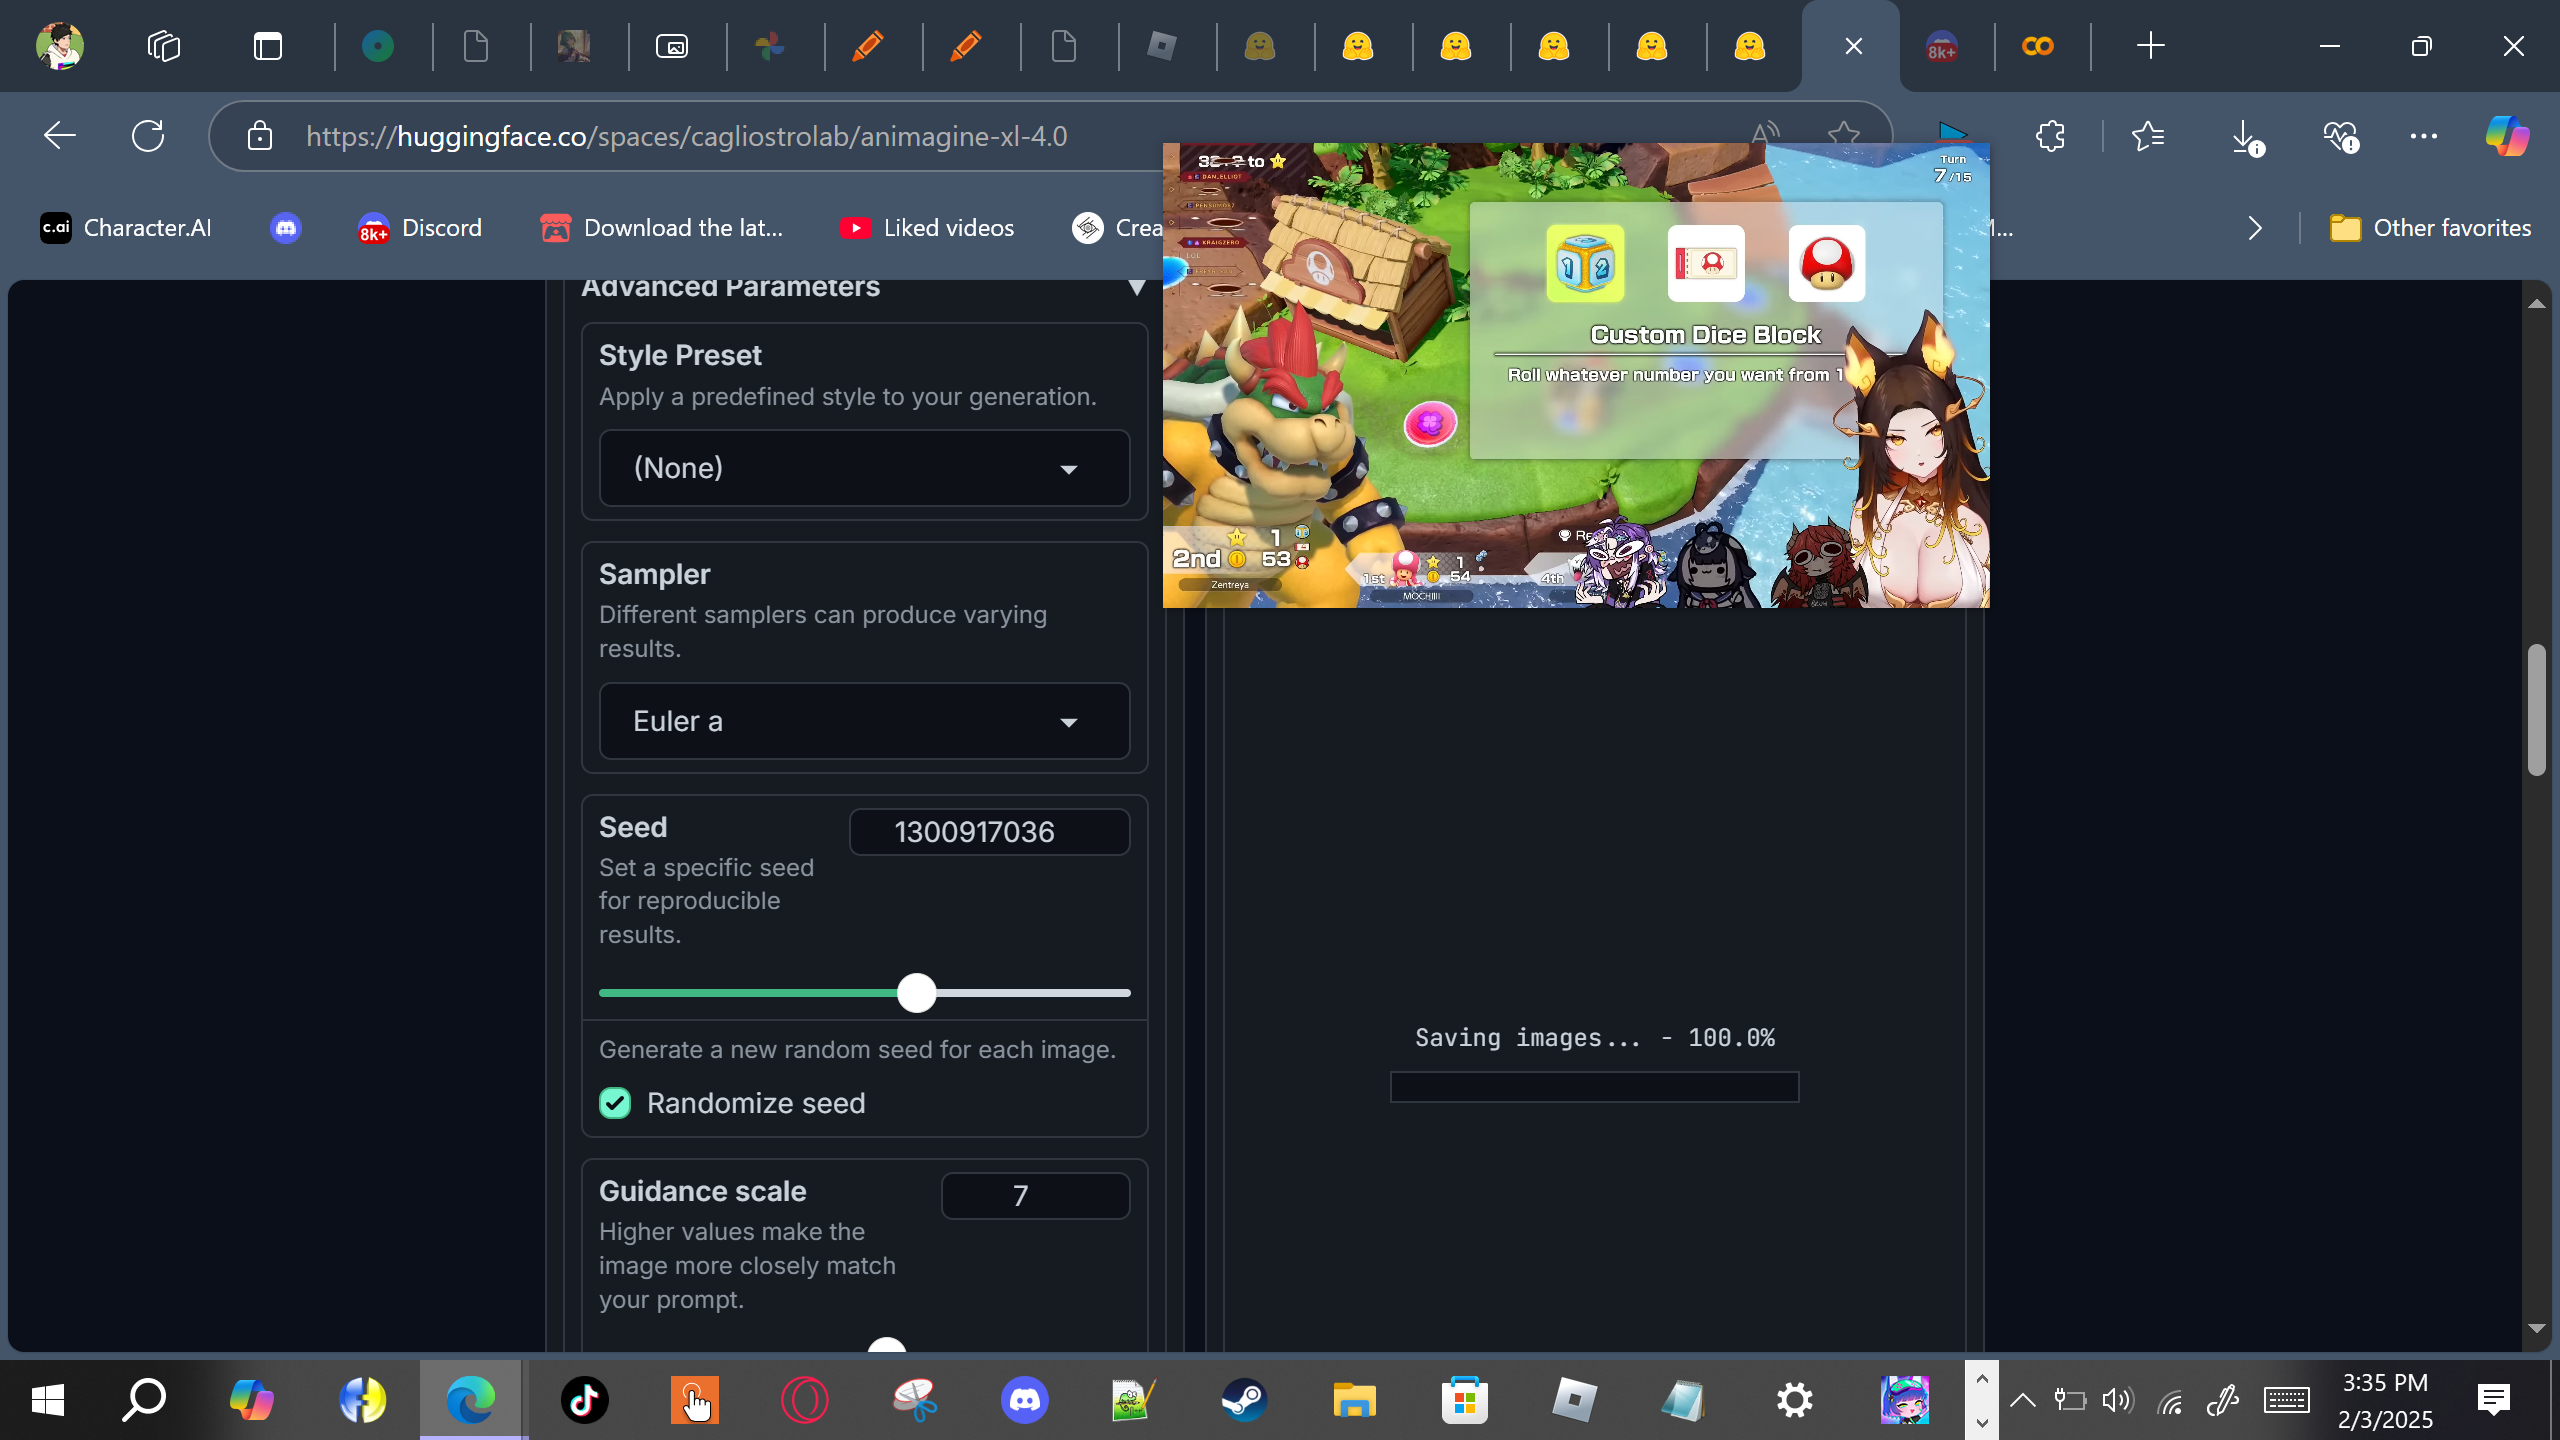Reload the page with the refresh icon

point(148,136)
